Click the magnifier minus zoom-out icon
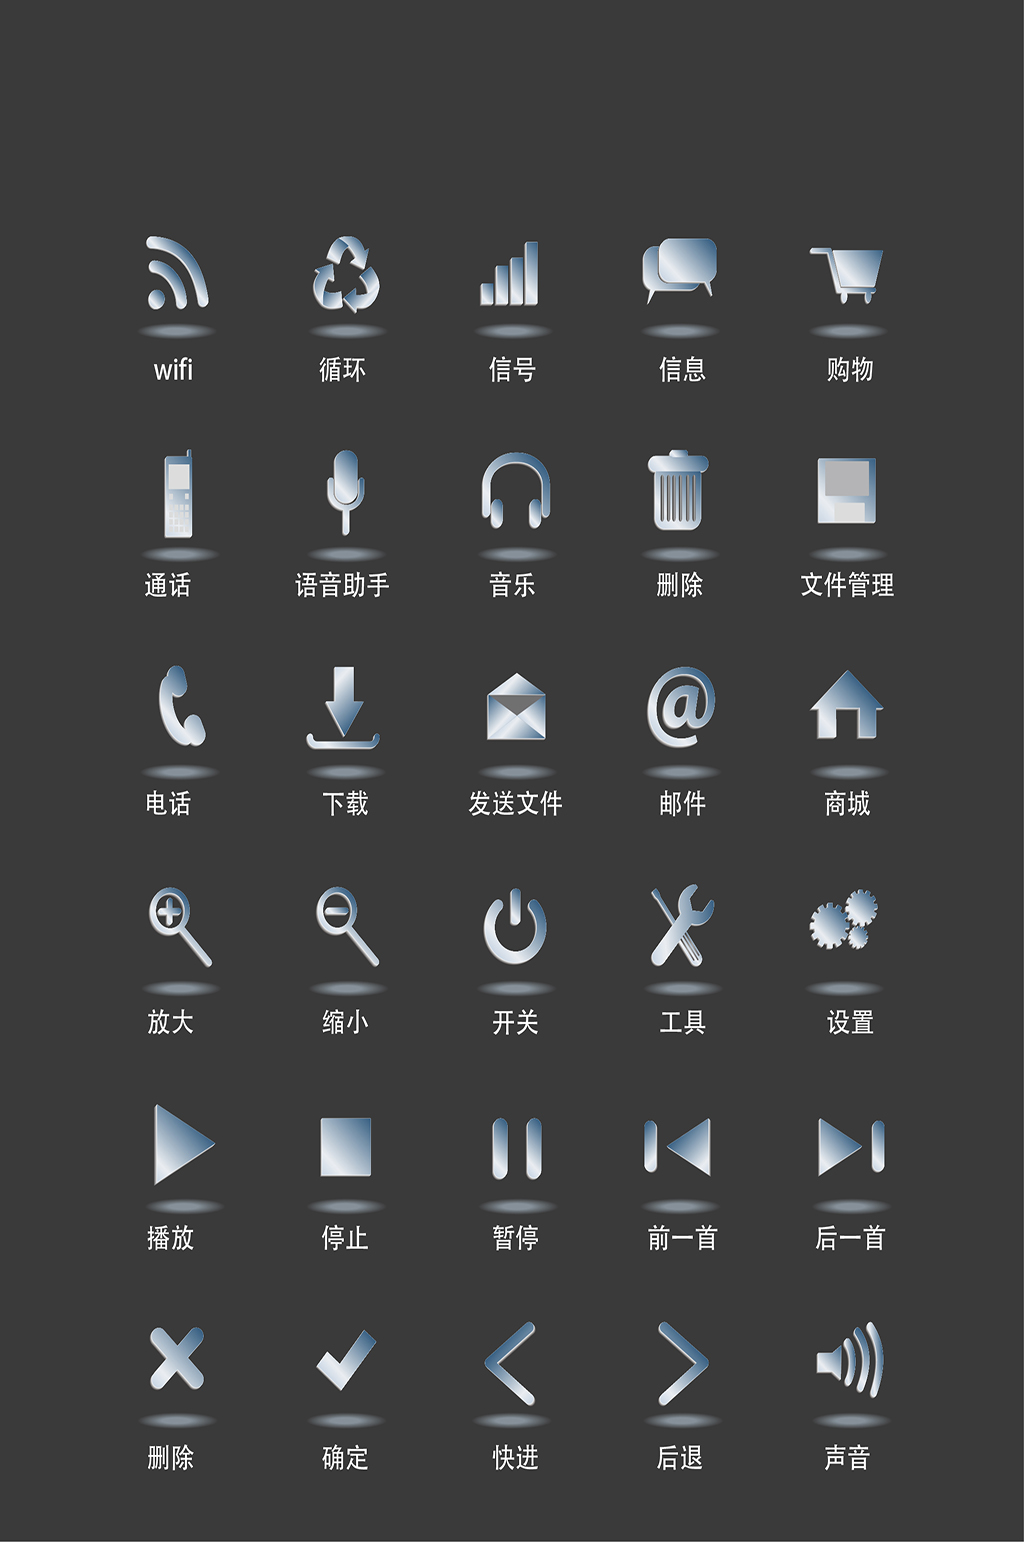Viewport: 1024px width, 1542px height. click(x=348, y=926)
